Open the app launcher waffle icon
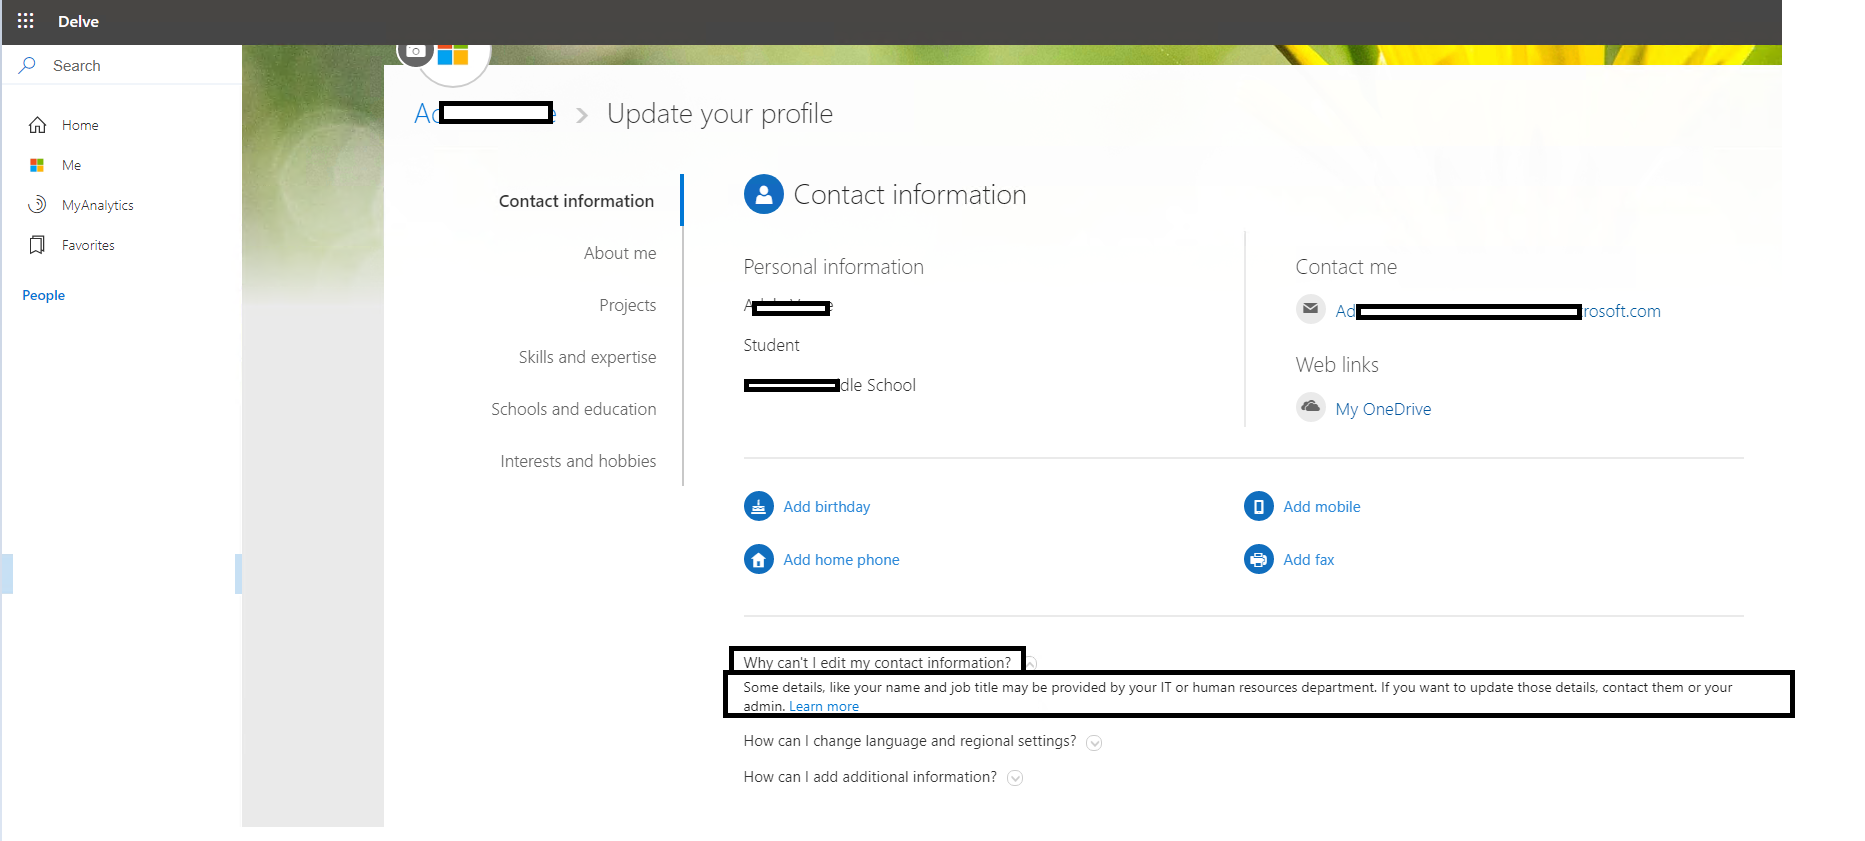This screenshot has width=1865, height=841. [26, 21]
